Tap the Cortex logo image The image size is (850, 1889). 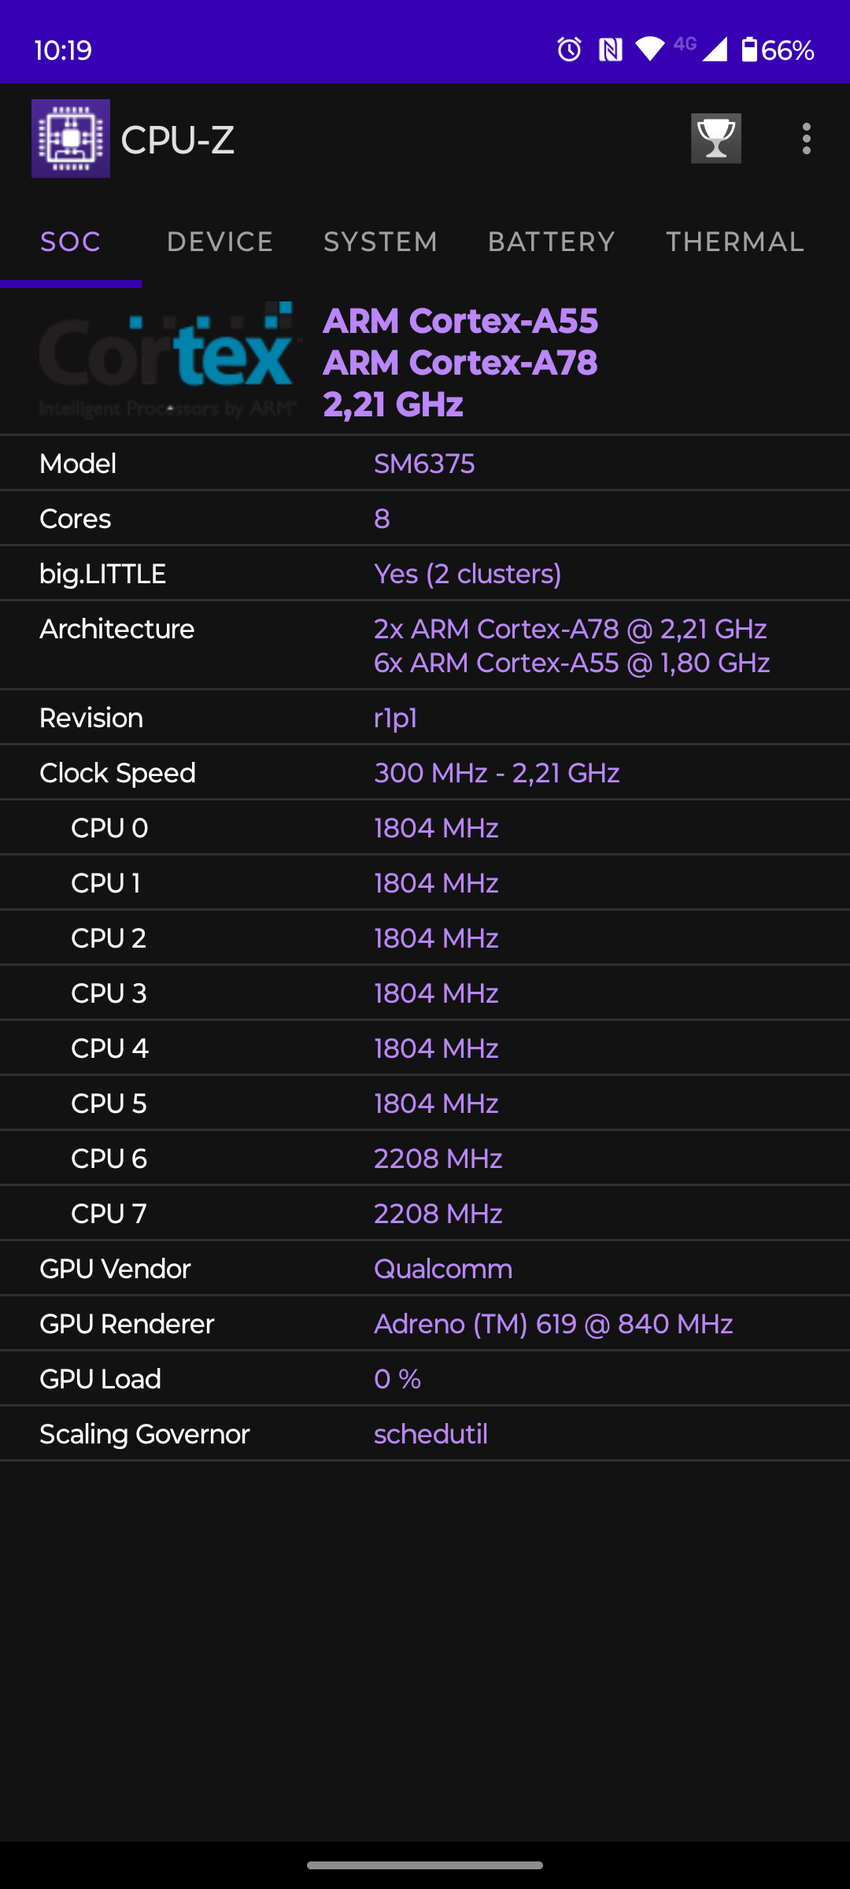pyautogui.click(x=167, y=361)
